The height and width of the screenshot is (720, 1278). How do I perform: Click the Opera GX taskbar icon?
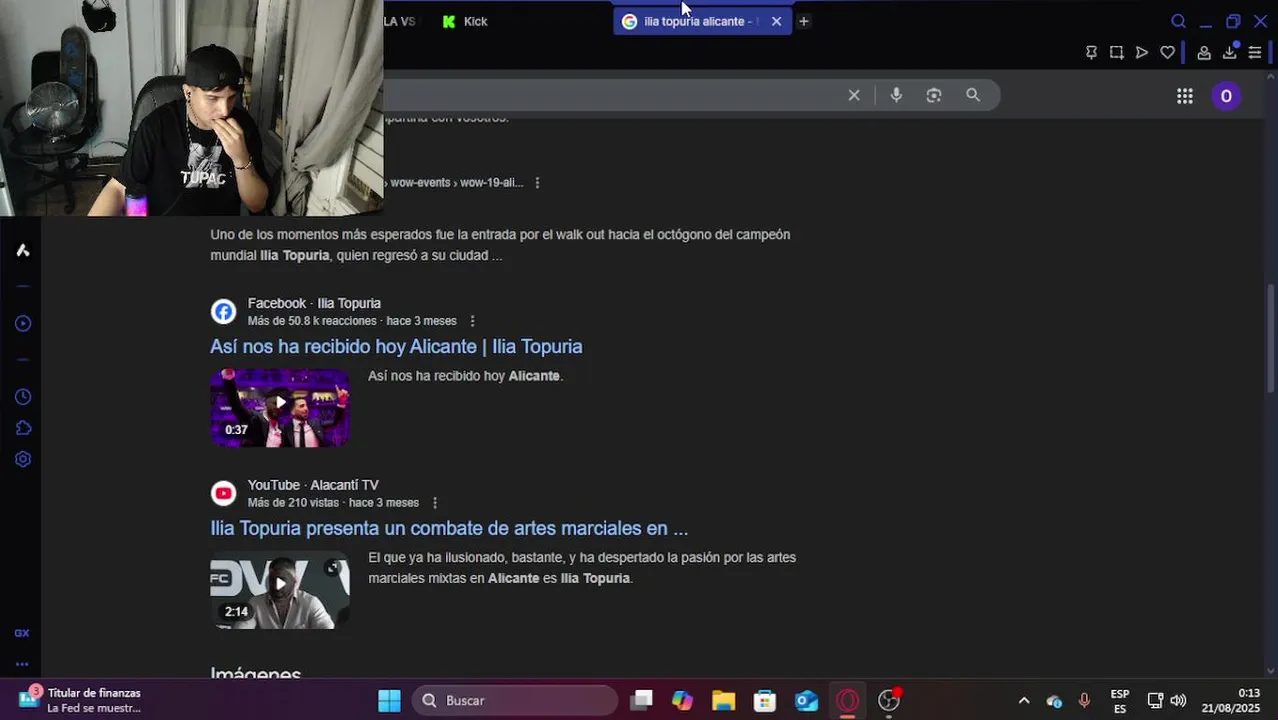pyautogui.click(x=847, y=700)
